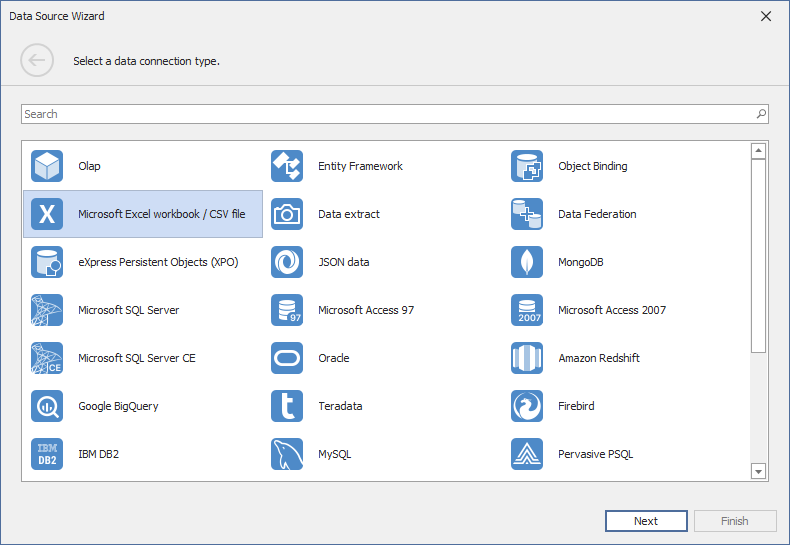The width and height of the screenshot is (790, 545).
Task: Select the Google BigQuery label
Action: tap(118, 406)
